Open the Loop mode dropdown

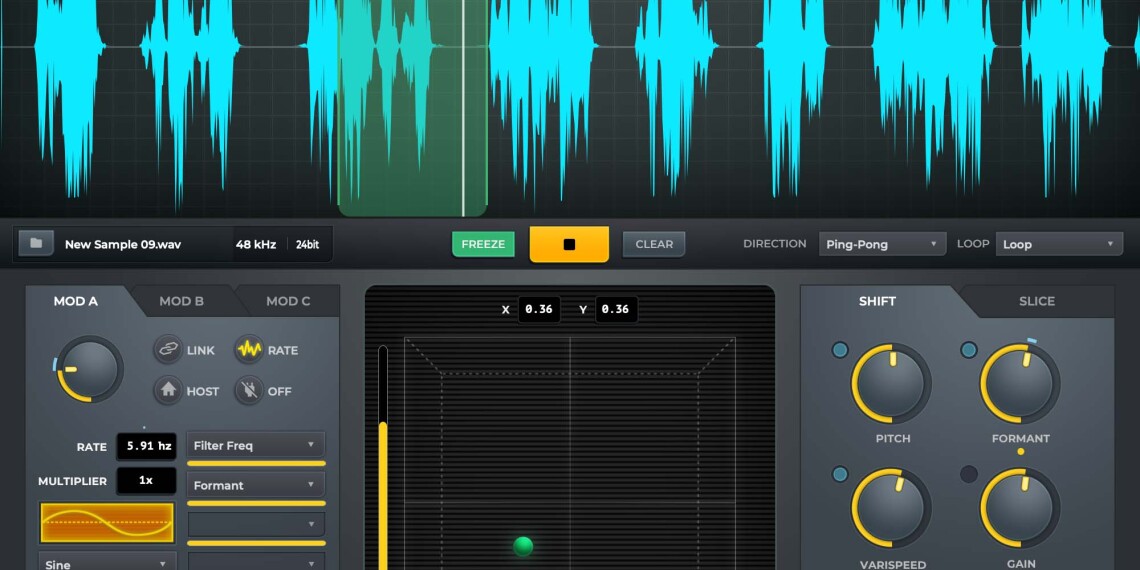point(1059,244)
